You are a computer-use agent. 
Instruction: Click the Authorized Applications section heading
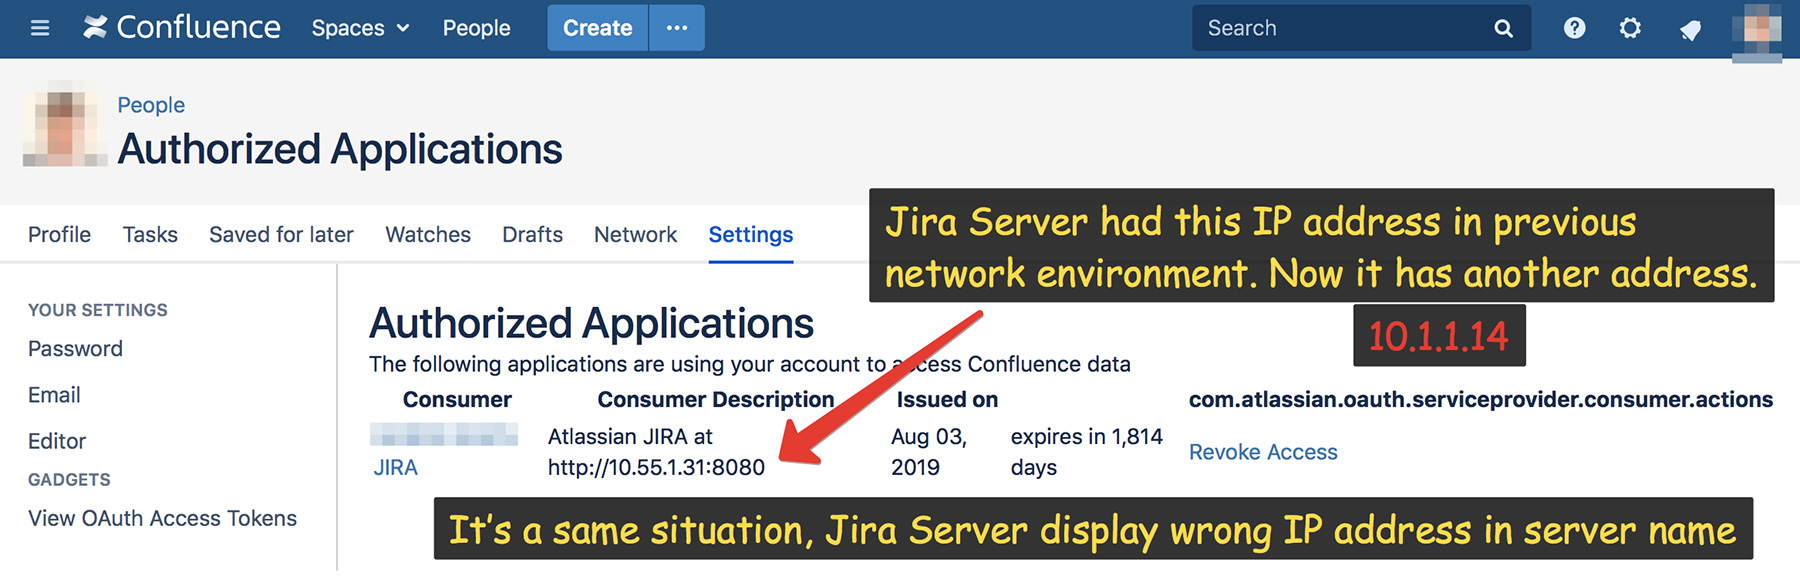[x=591, y=323]
